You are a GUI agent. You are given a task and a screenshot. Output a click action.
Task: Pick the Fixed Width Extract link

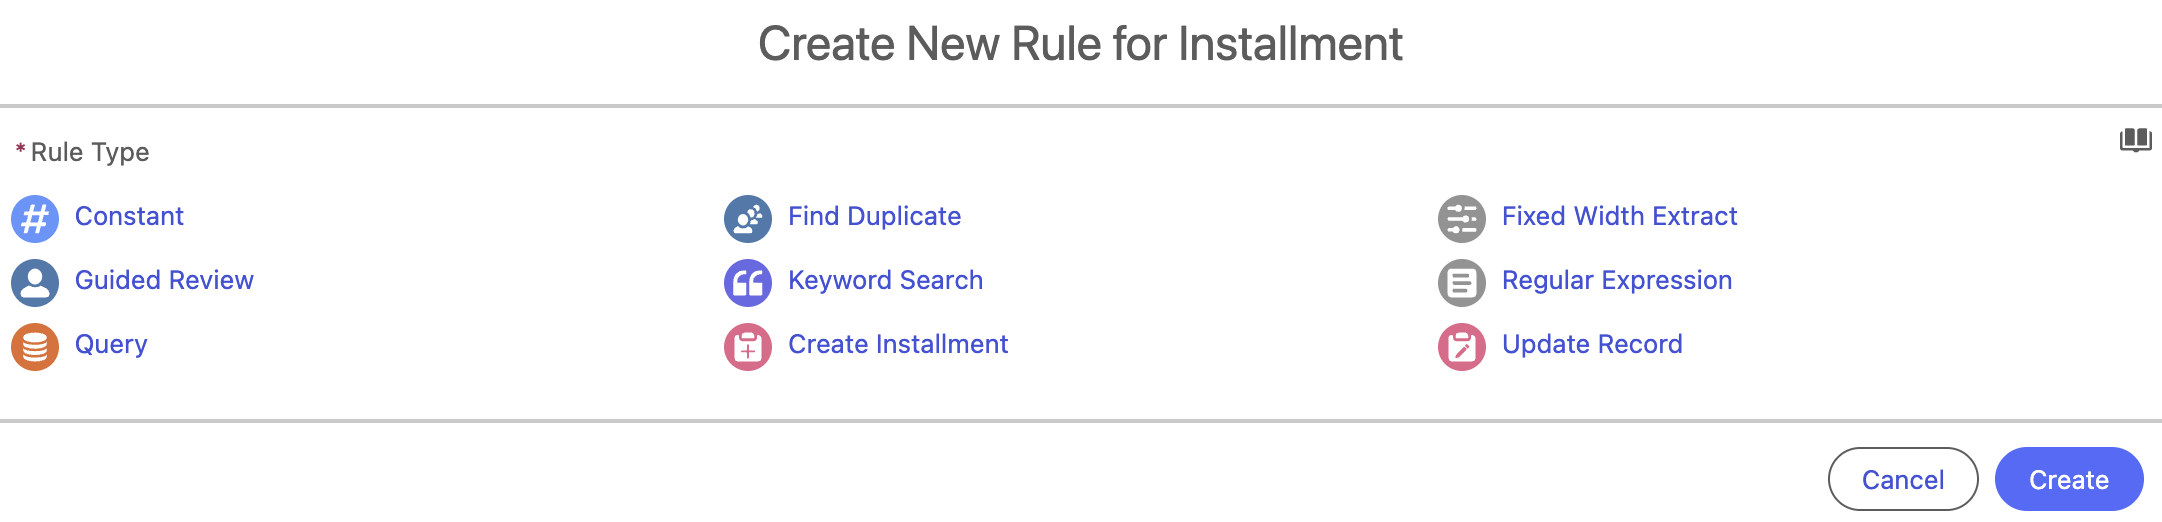[1619, 216]
